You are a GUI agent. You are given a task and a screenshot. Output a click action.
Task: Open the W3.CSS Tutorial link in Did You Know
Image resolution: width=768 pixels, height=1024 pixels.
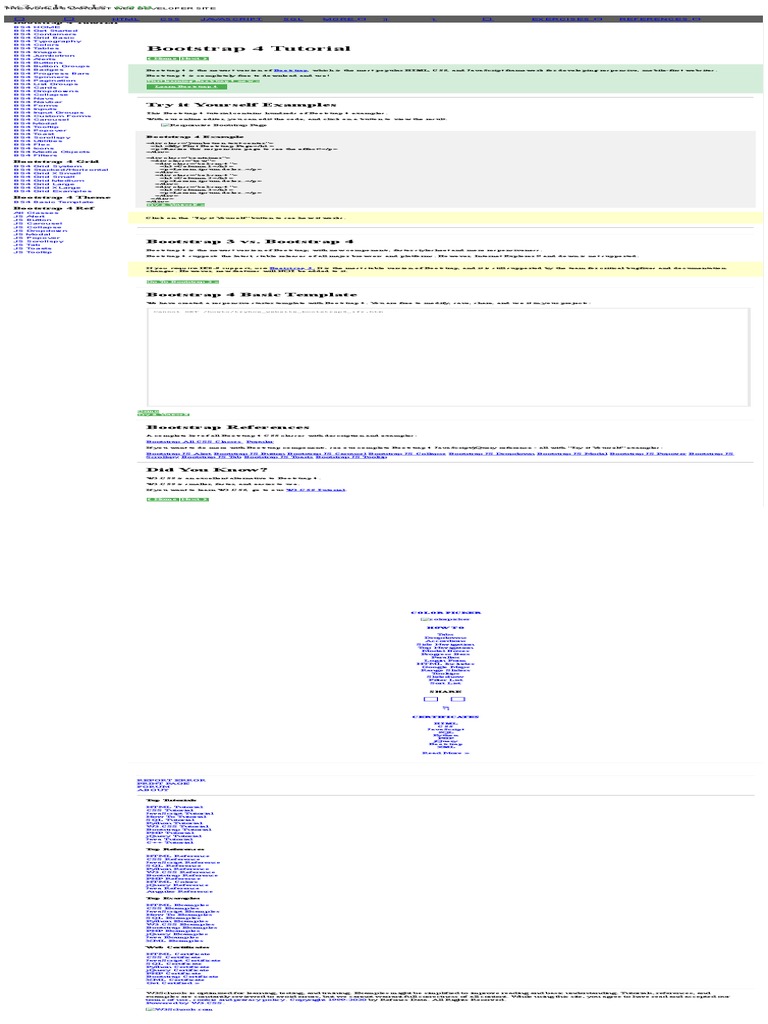316,490
